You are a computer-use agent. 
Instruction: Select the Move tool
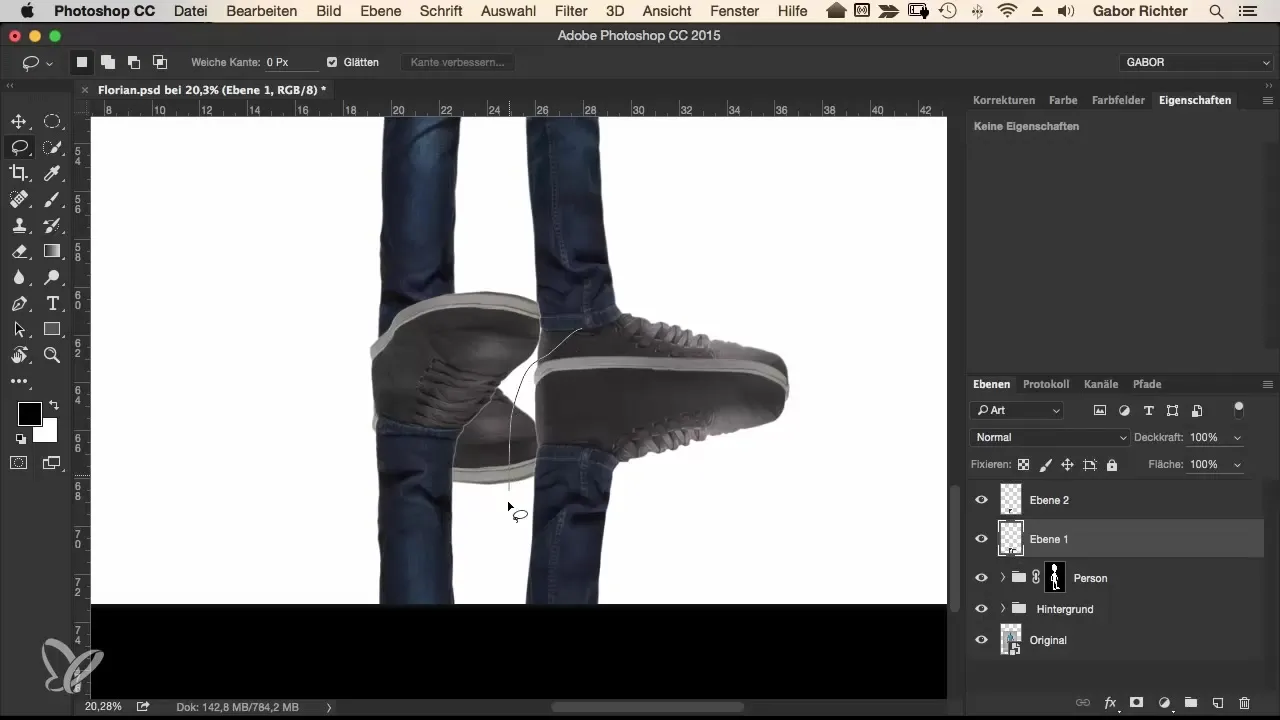pyautogui.click(x=19, y=122)
